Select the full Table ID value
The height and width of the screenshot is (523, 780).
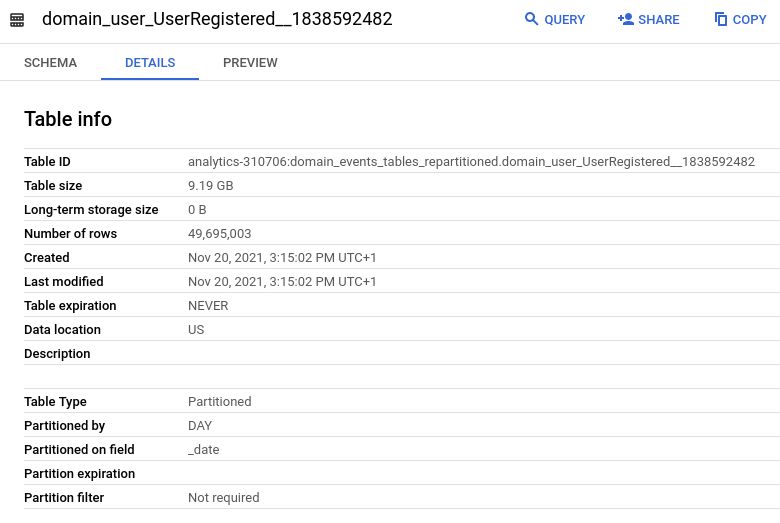click(x=471, y=162)
